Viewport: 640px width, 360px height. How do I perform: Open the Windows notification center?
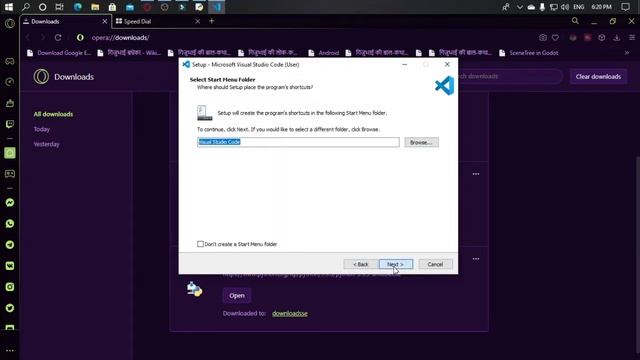(625, 7)
